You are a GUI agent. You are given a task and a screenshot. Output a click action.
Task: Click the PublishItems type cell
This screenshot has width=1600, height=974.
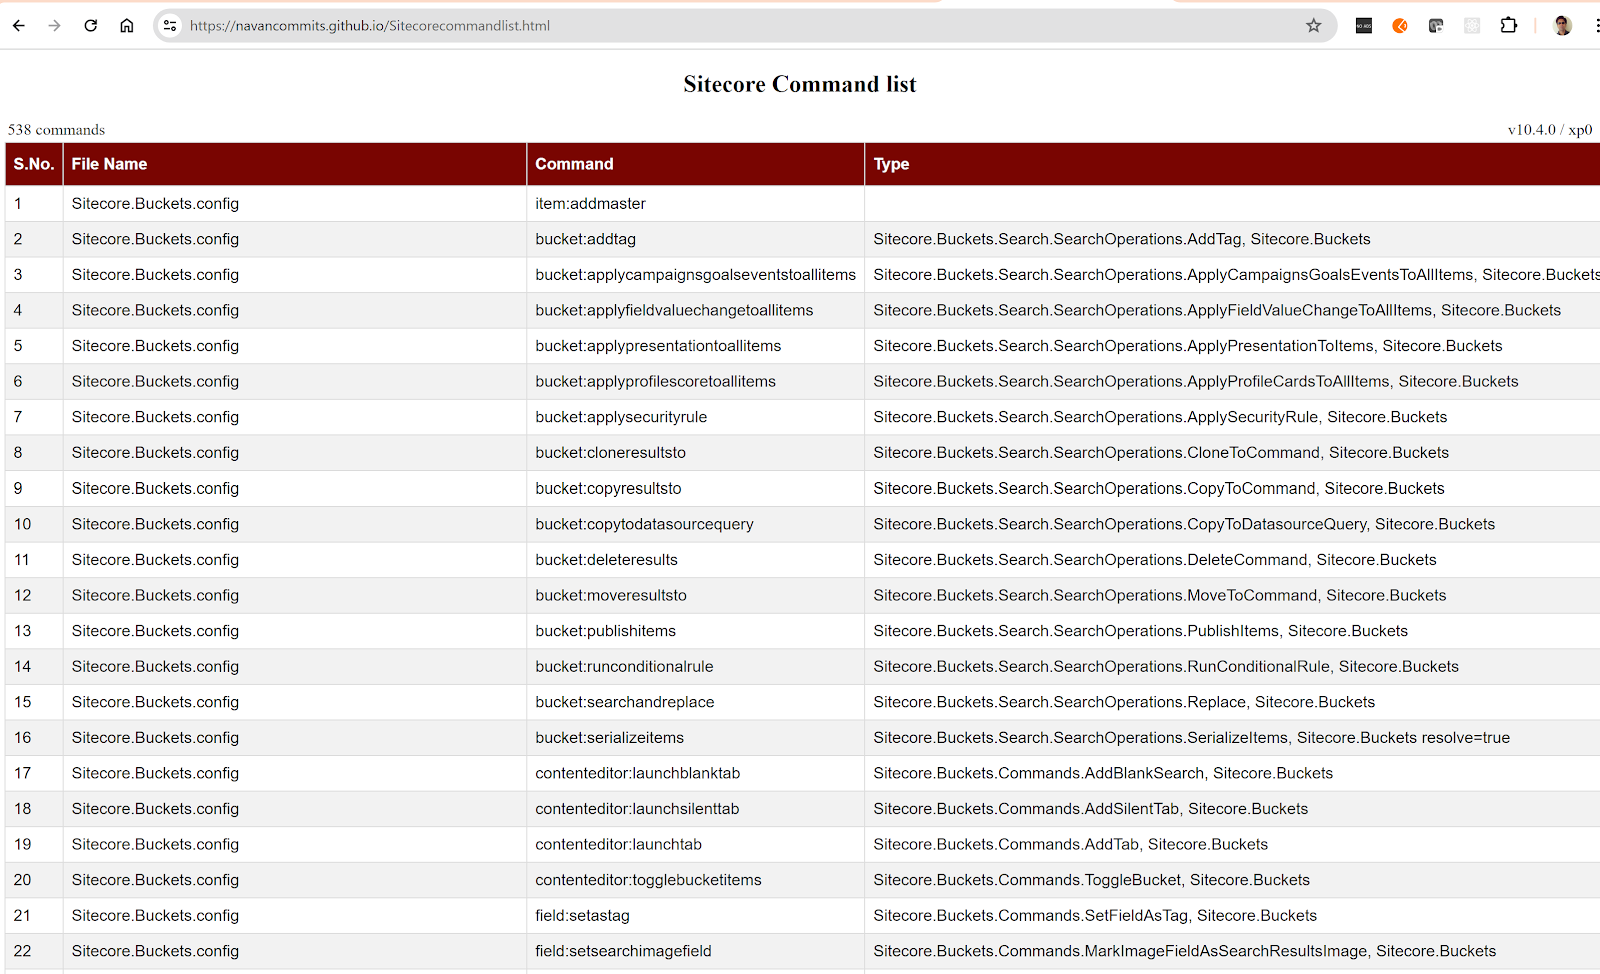[x=1233, y=631]
